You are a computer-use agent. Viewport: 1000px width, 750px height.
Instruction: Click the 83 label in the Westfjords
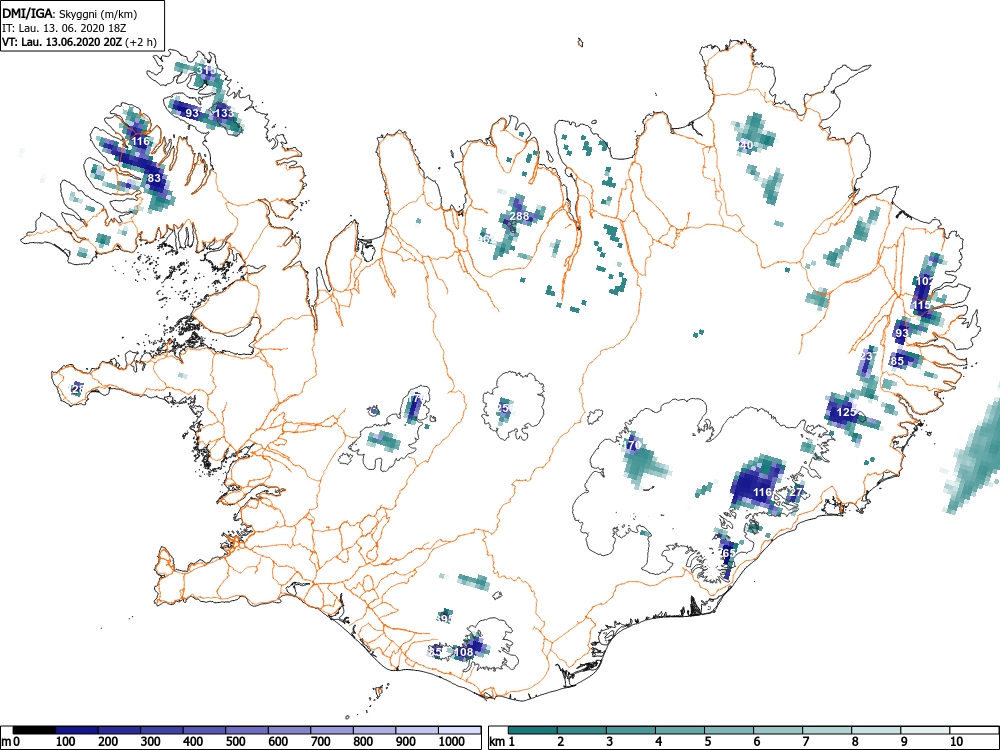[154, 178]
